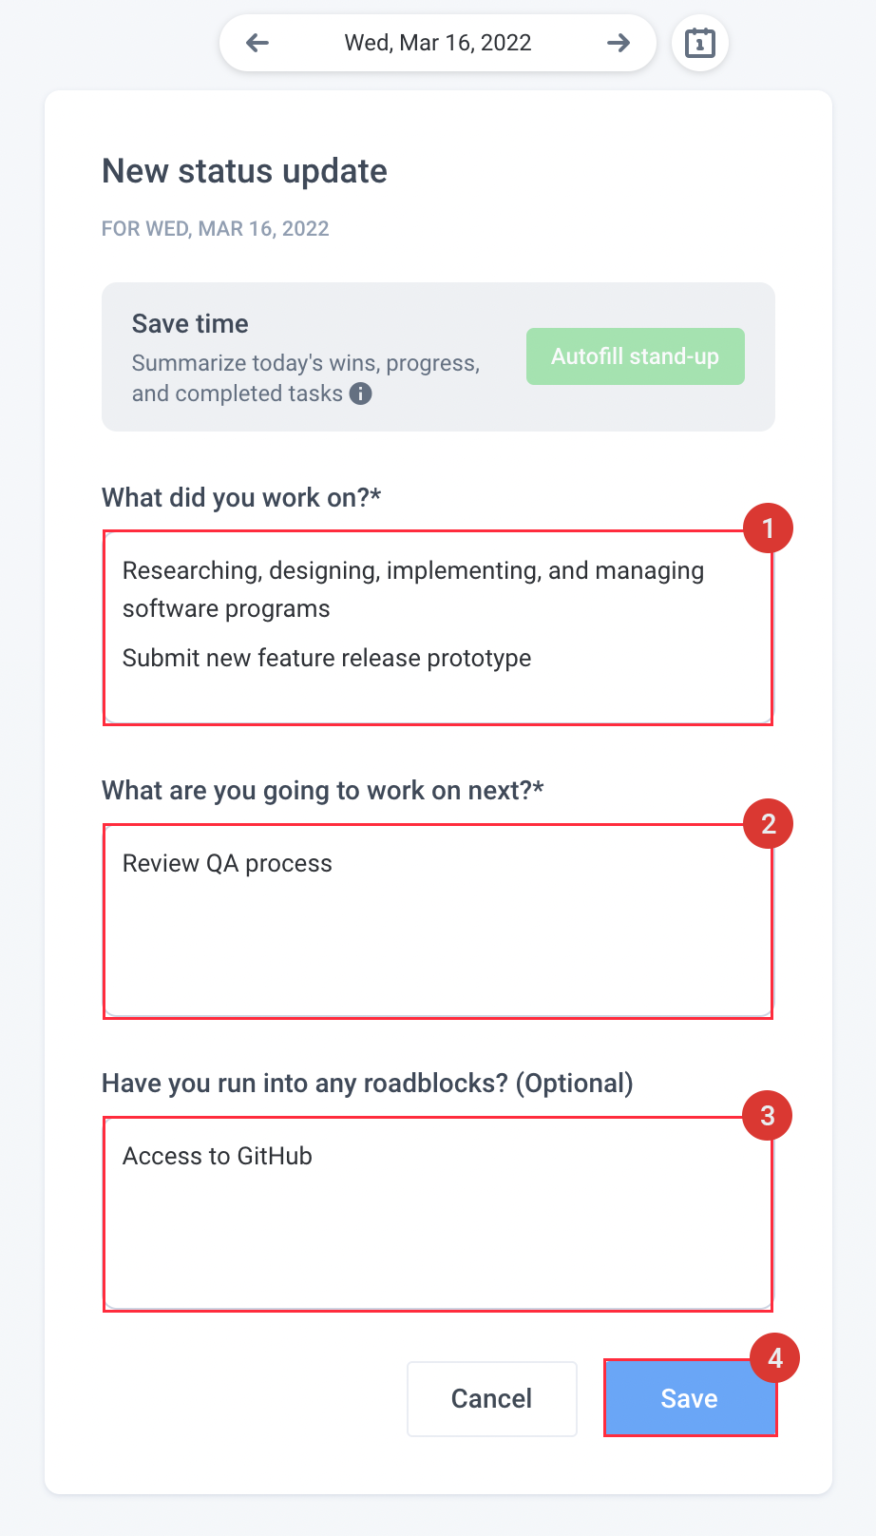Image resolution: width=876 pixels, height=1536 pixels.
Task: Click the New status update heading
Action: coord(243,171)
